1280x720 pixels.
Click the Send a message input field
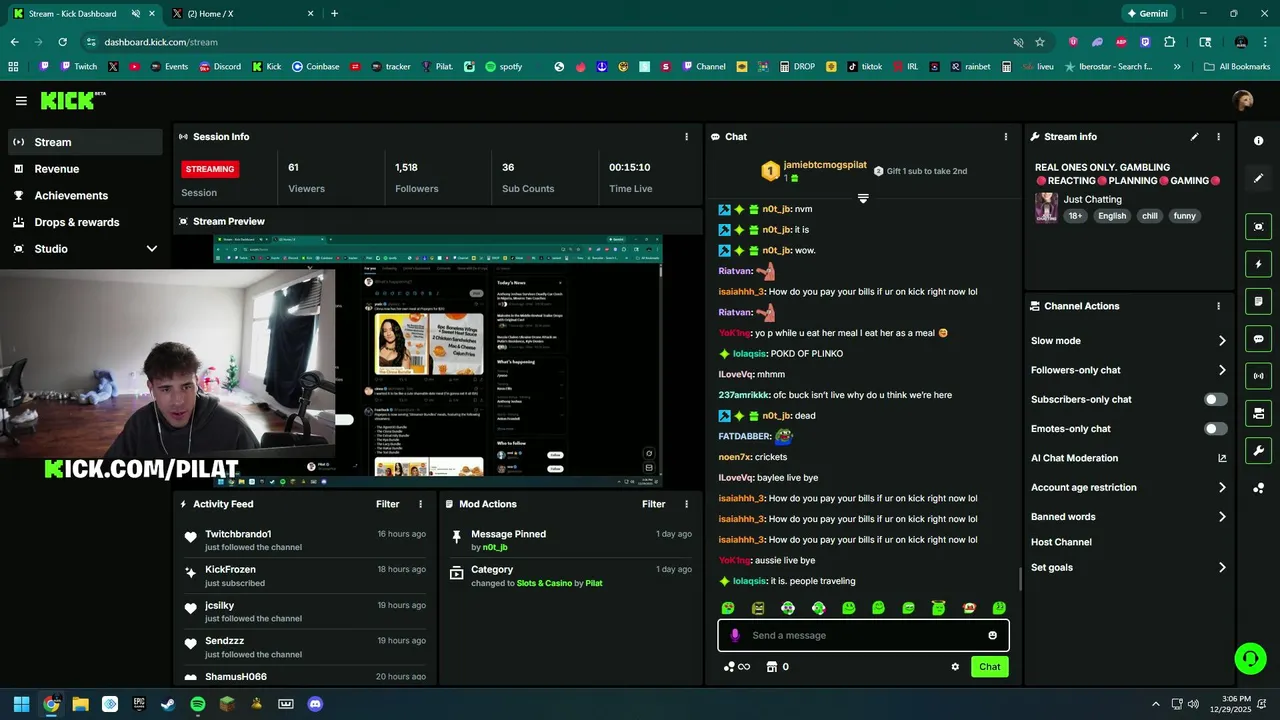[863, 635]
